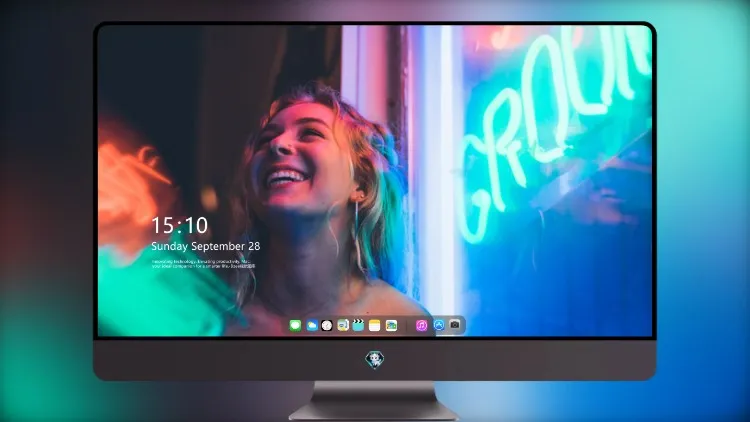Image resolution: width=750 pixels, height=422 pixels.
Task: Click the logo on the monitor chin
Action: (x=375, y=359)
